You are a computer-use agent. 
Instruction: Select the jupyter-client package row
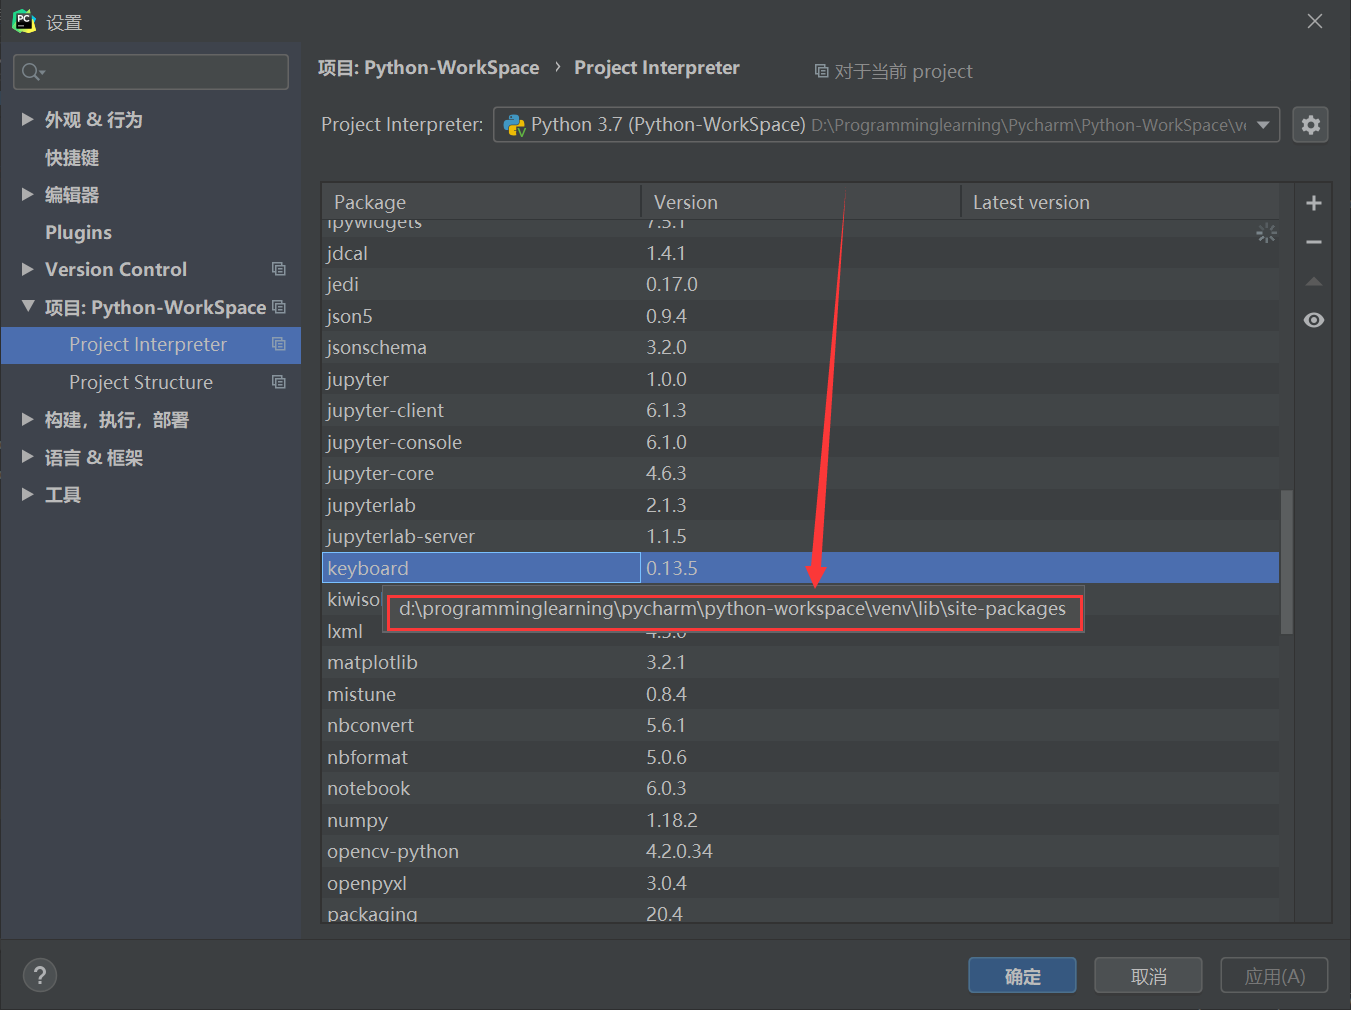click(x=800, y=410)
